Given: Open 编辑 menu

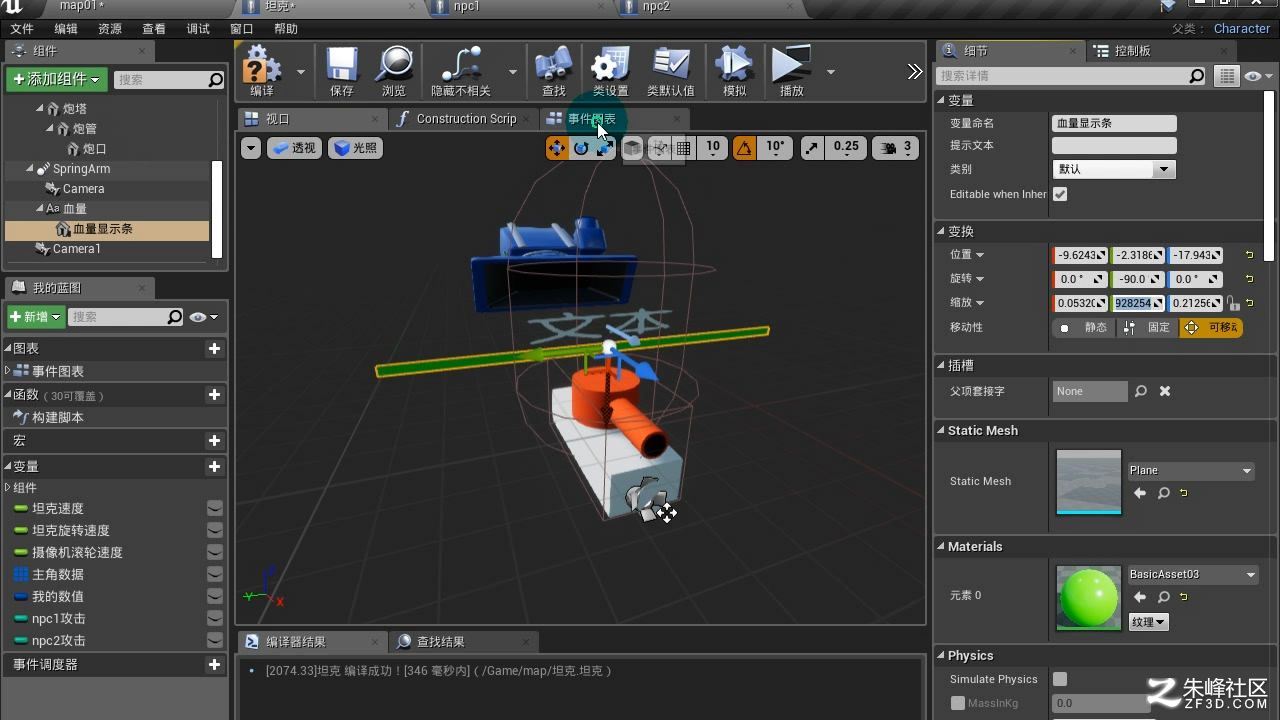Looking at the screenshot, I should (65, 29).
